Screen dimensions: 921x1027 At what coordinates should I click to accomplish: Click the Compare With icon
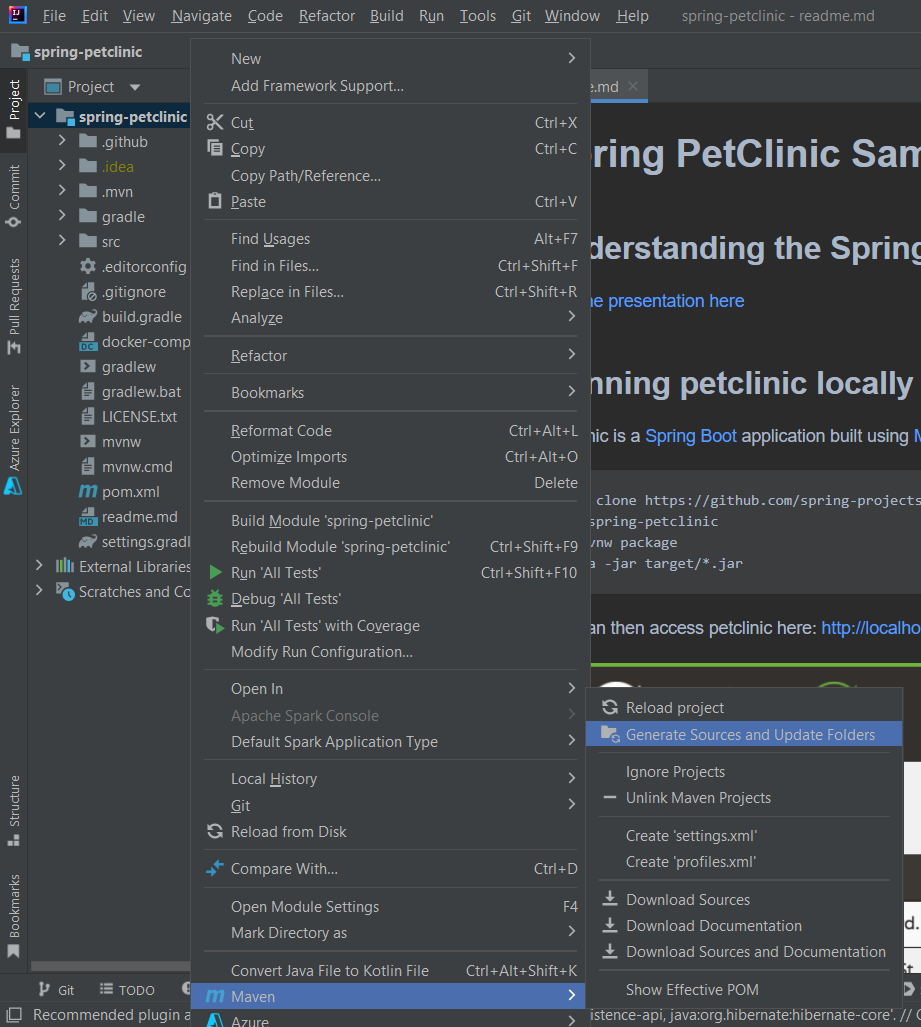click(x=215, y=868)
